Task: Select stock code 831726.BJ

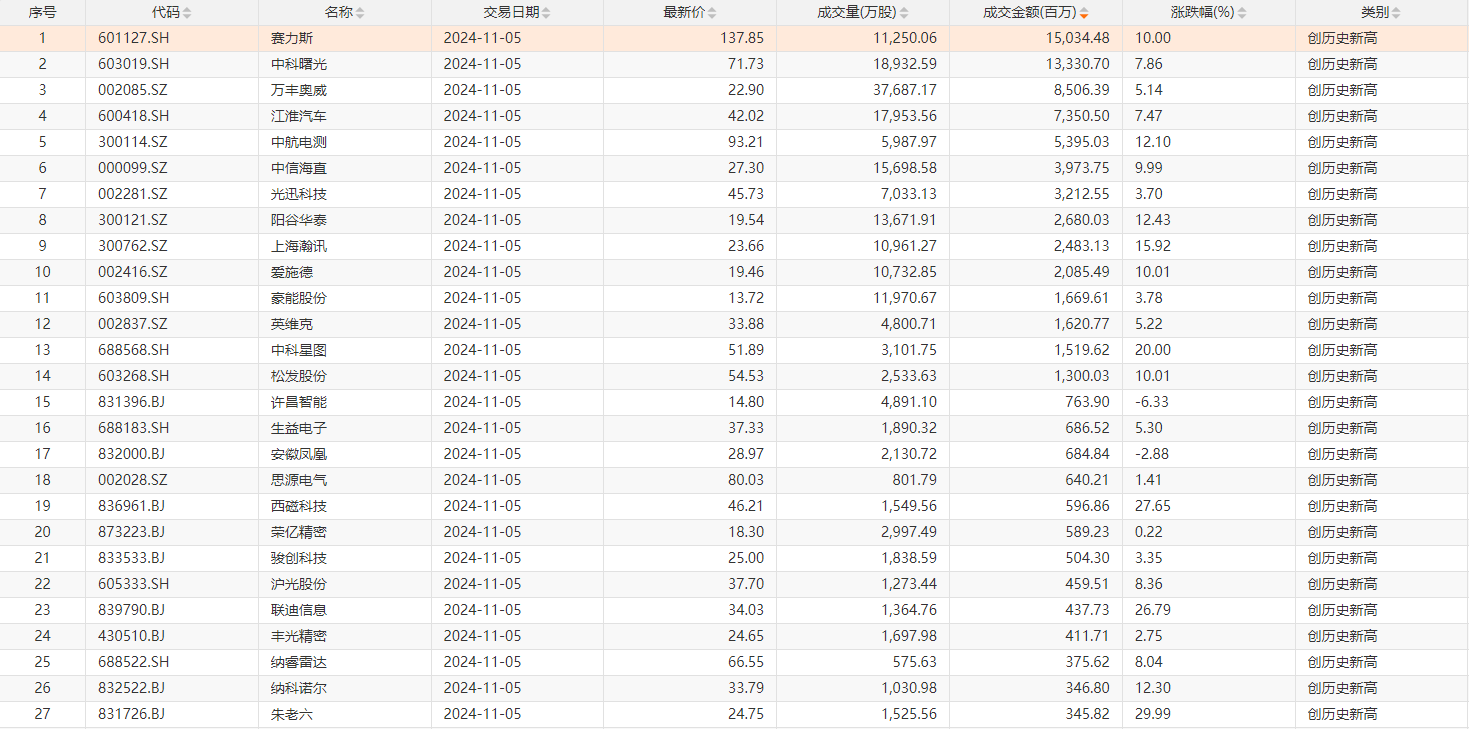Action: click(133, 714)
